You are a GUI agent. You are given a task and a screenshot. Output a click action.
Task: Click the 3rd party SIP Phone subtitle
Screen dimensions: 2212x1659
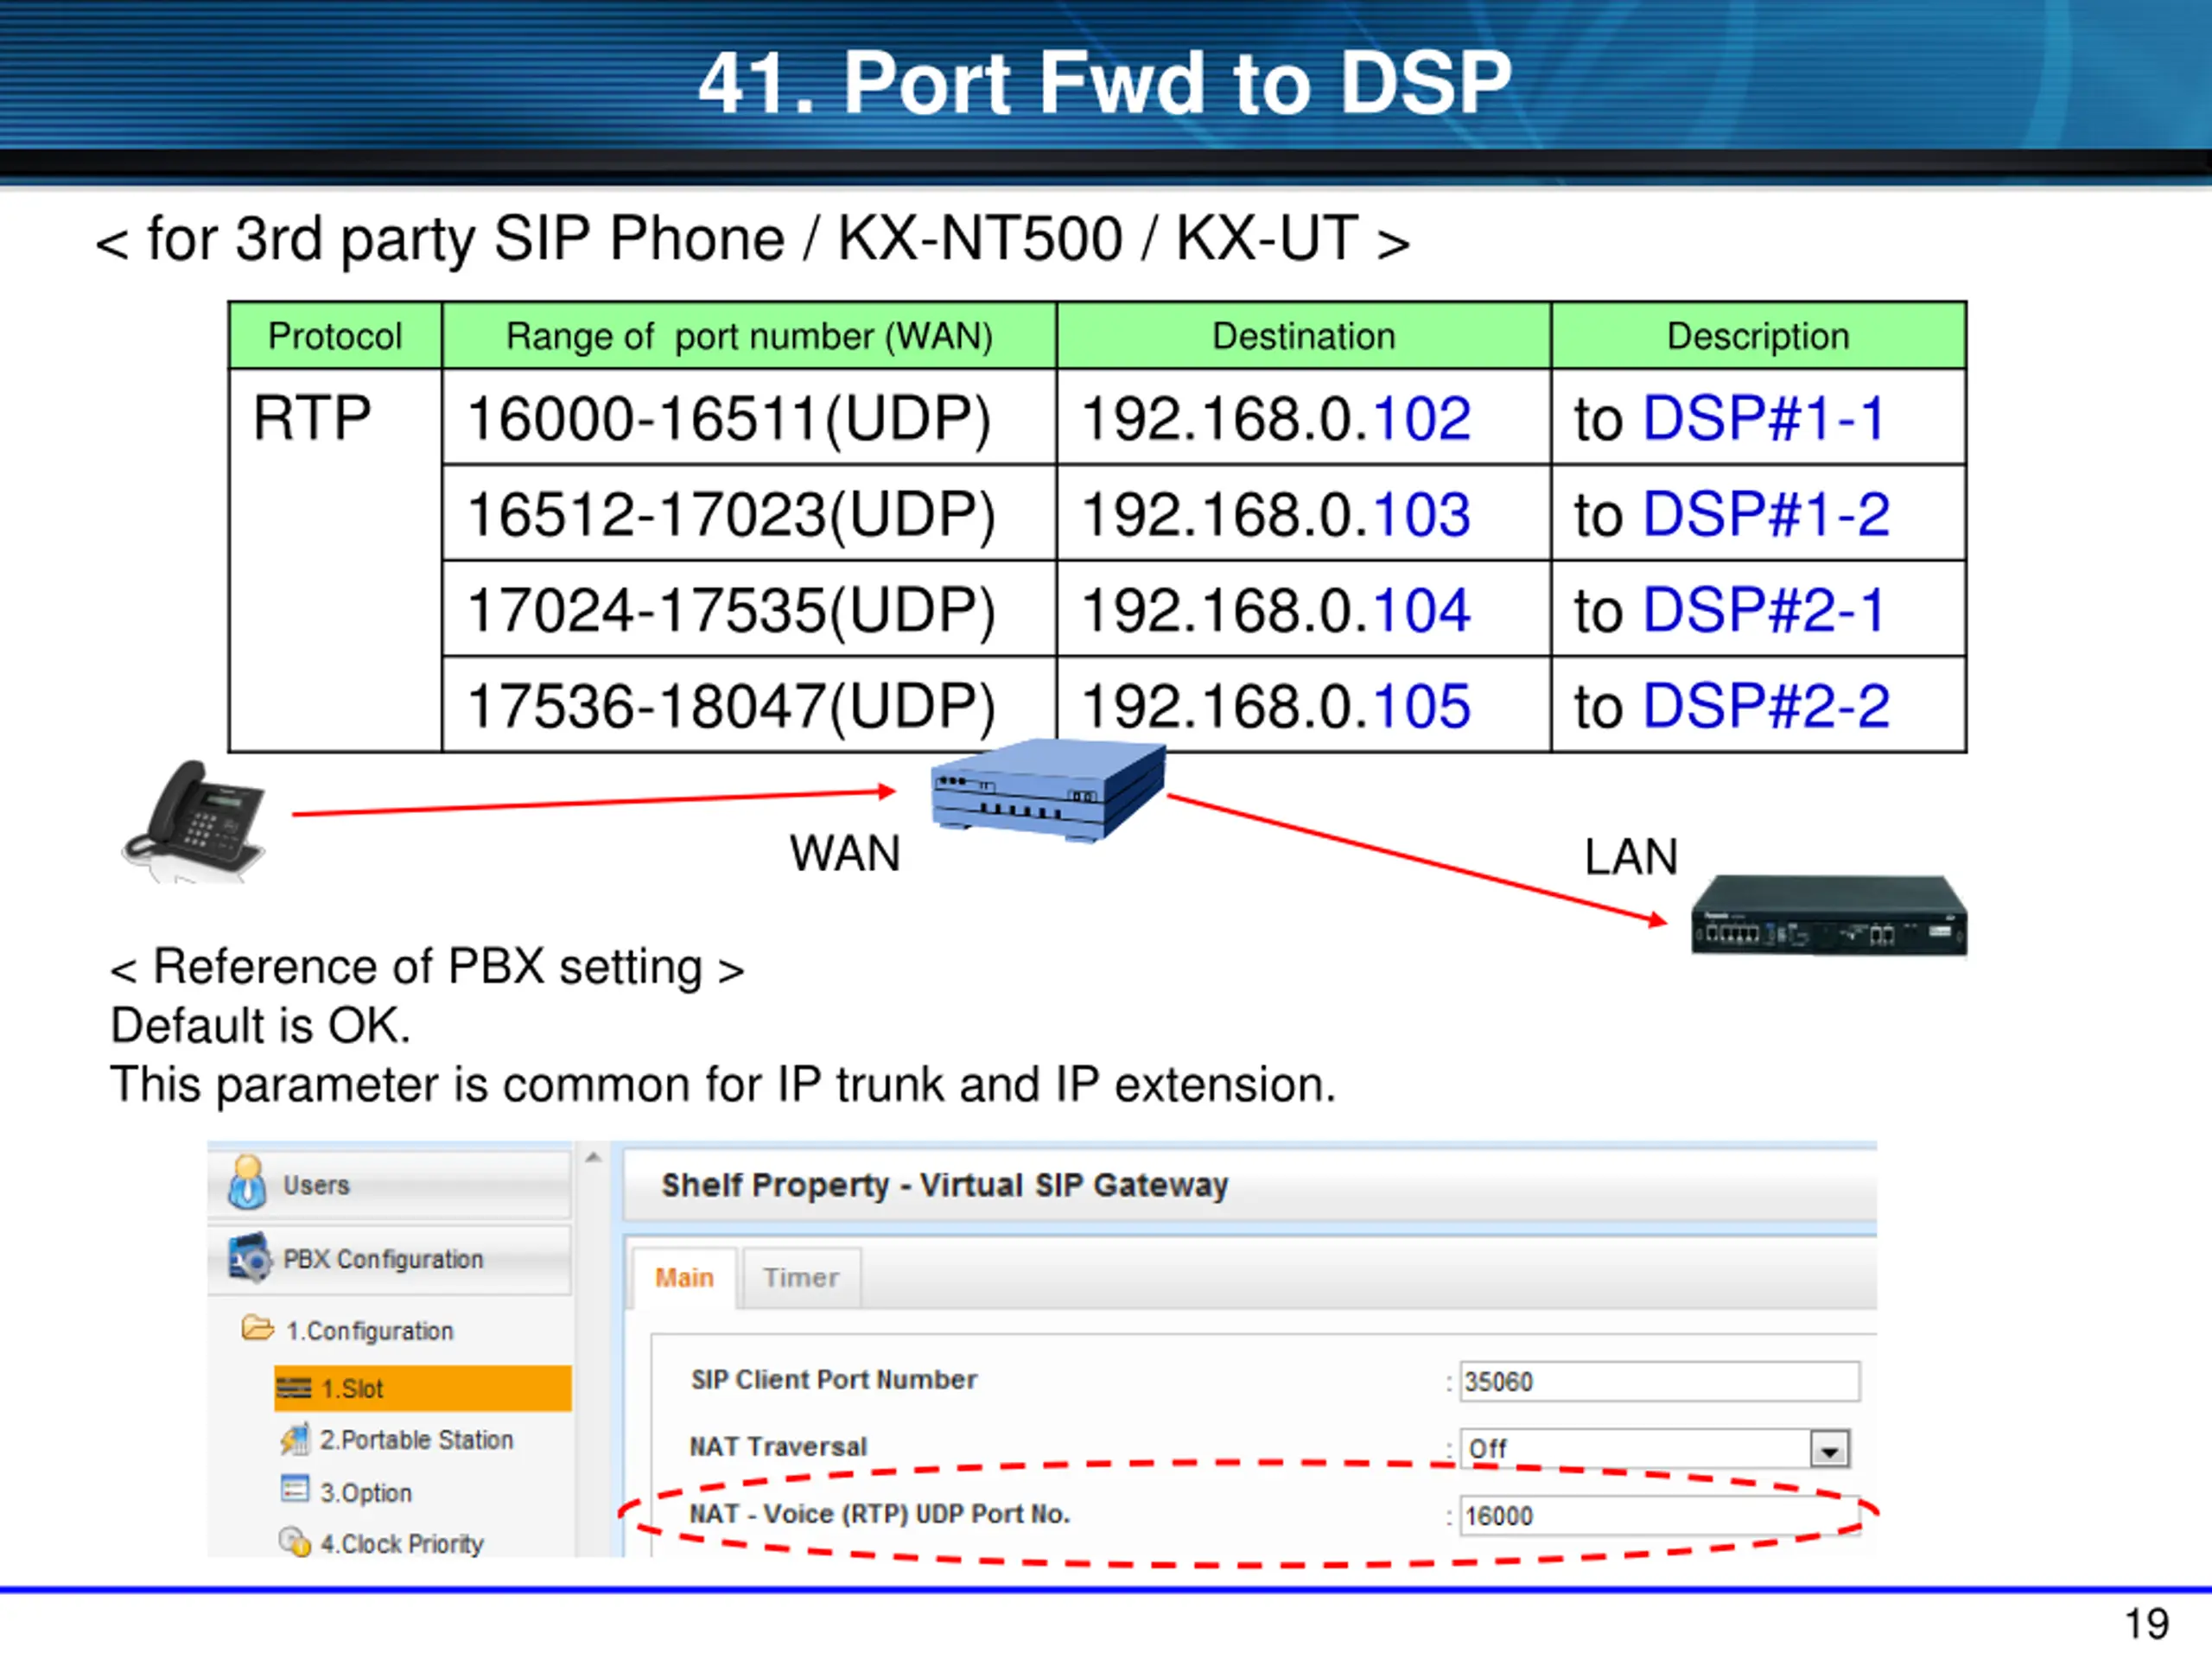click(x=752, y=240)
